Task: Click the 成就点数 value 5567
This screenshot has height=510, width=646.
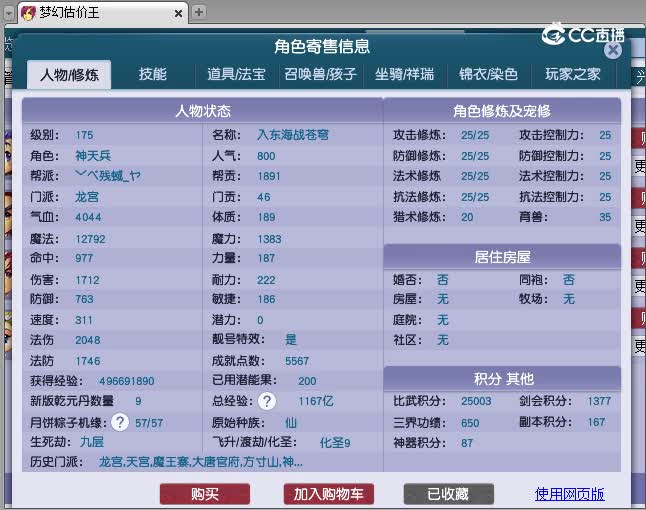Action: (297, 361)
